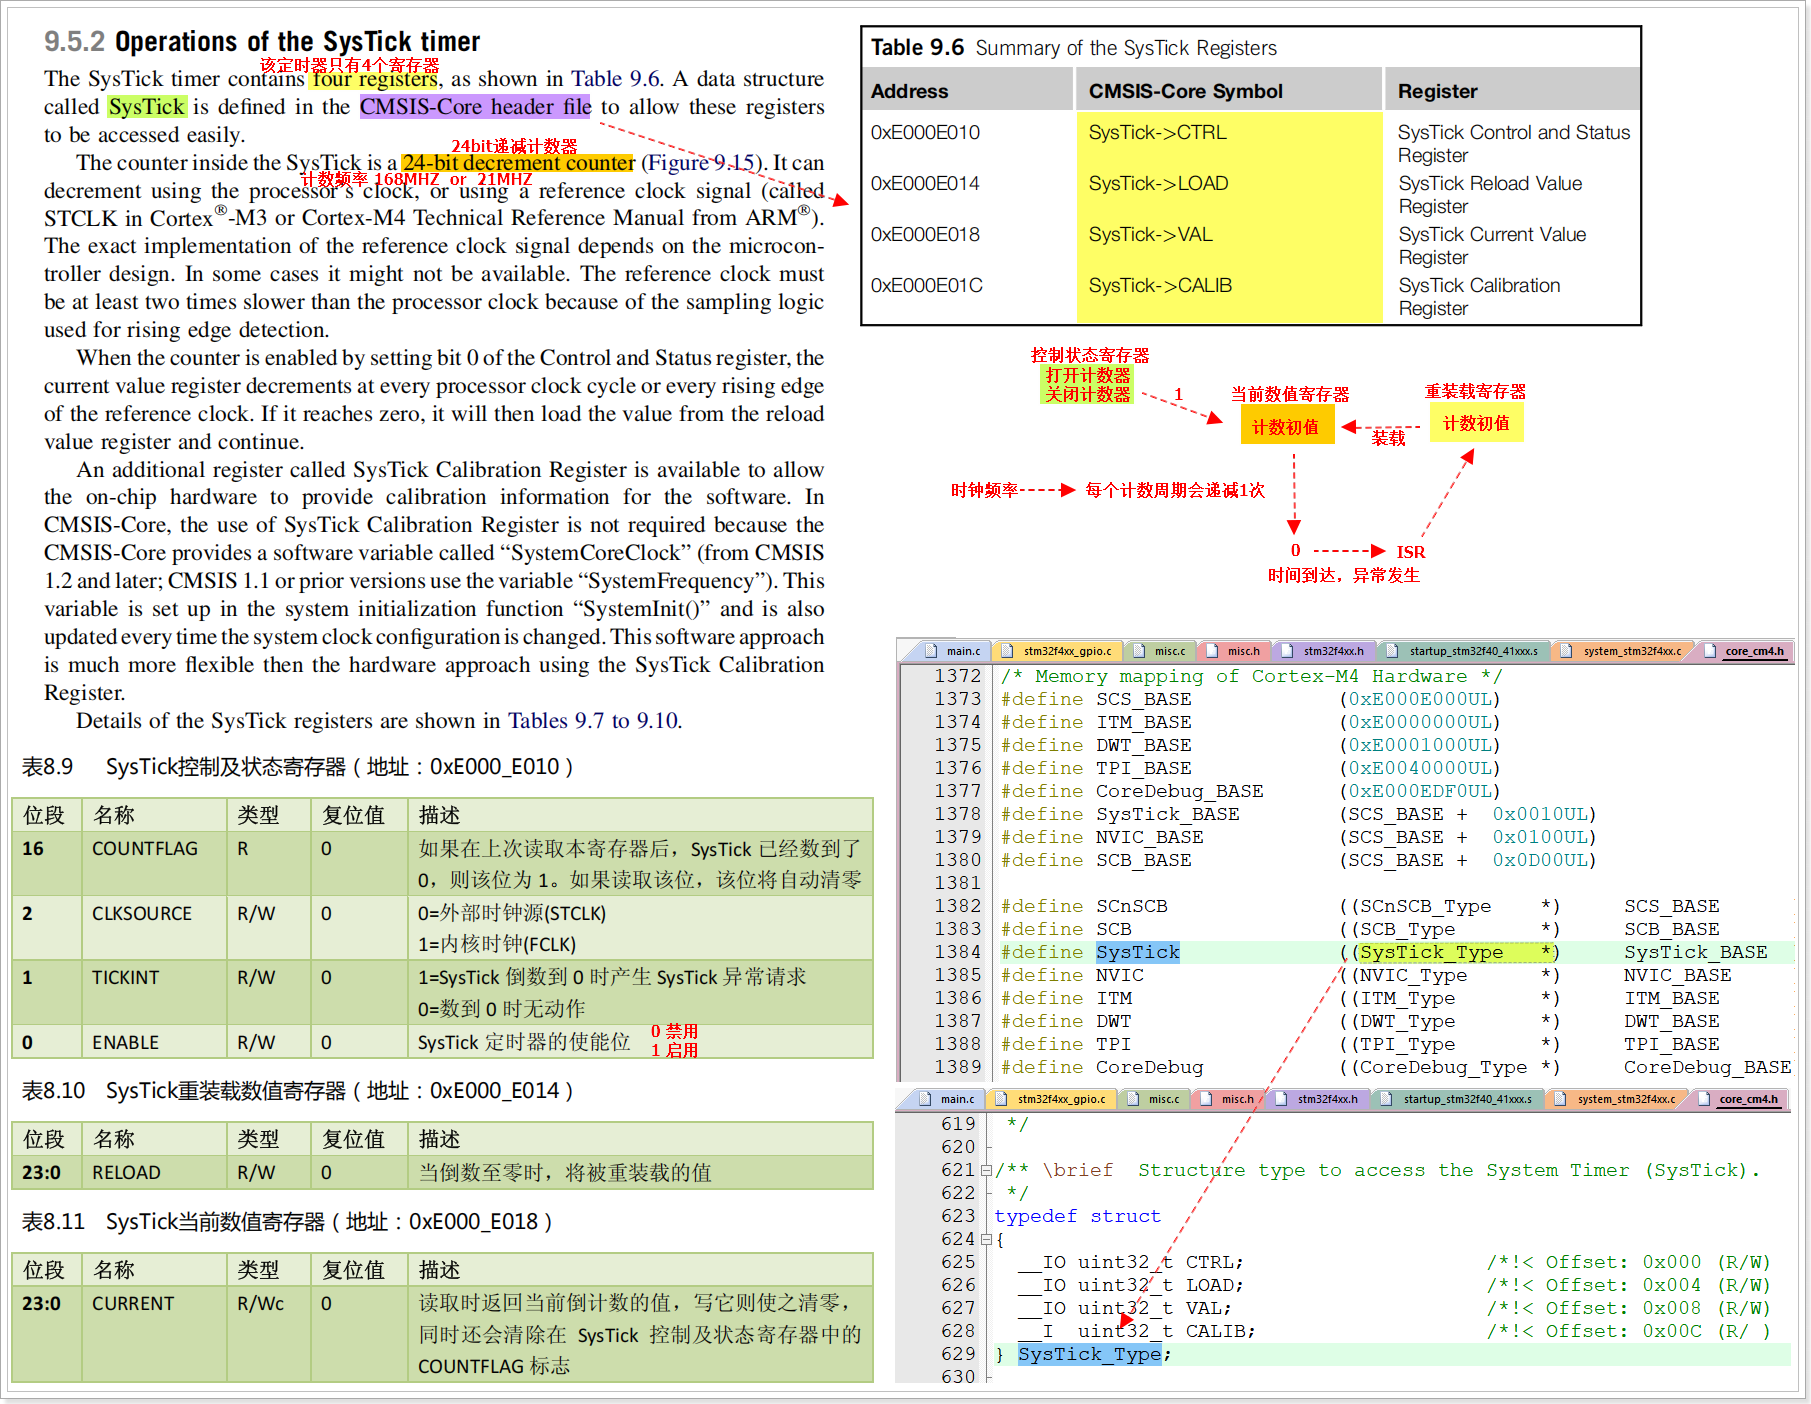Click 'CMSIS-Core Symbol' column header
Viewport: 1811px width, 1404px height.
[x=1185, y=91]
